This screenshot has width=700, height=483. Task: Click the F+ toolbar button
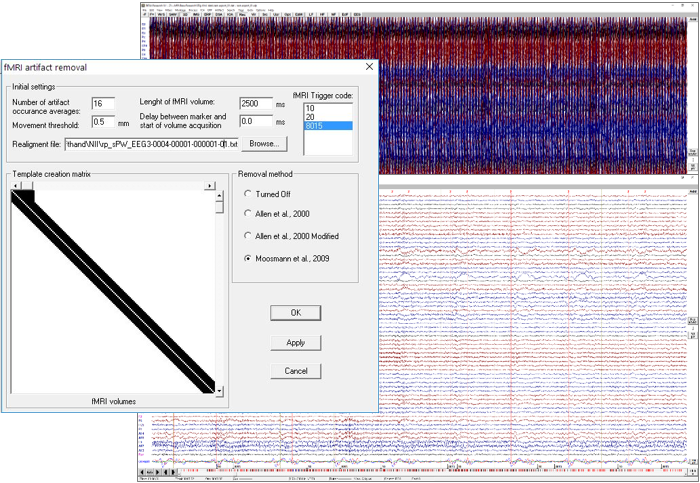tap(152, 14)
